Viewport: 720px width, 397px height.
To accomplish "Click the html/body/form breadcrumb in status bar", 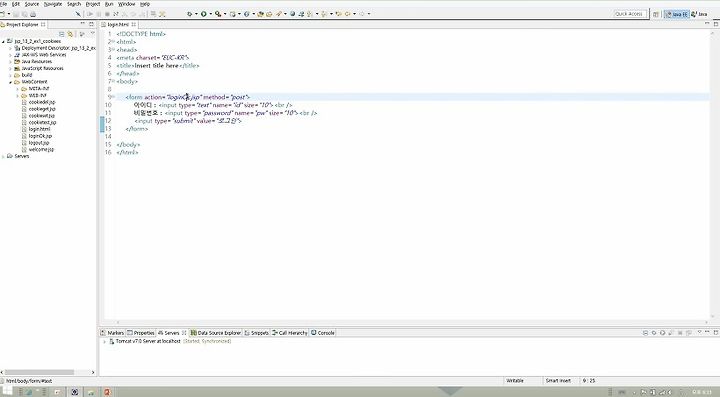I will point(29,381).
